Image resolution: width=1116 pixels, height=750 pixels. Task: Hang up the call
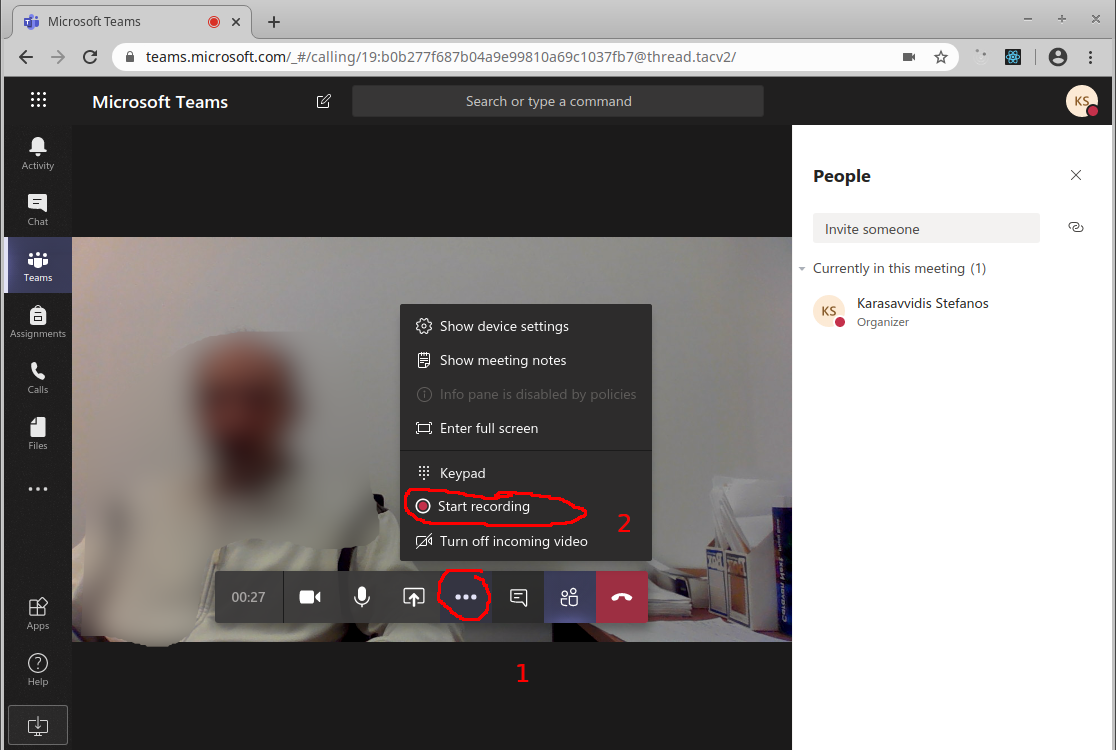pos(622,597)
